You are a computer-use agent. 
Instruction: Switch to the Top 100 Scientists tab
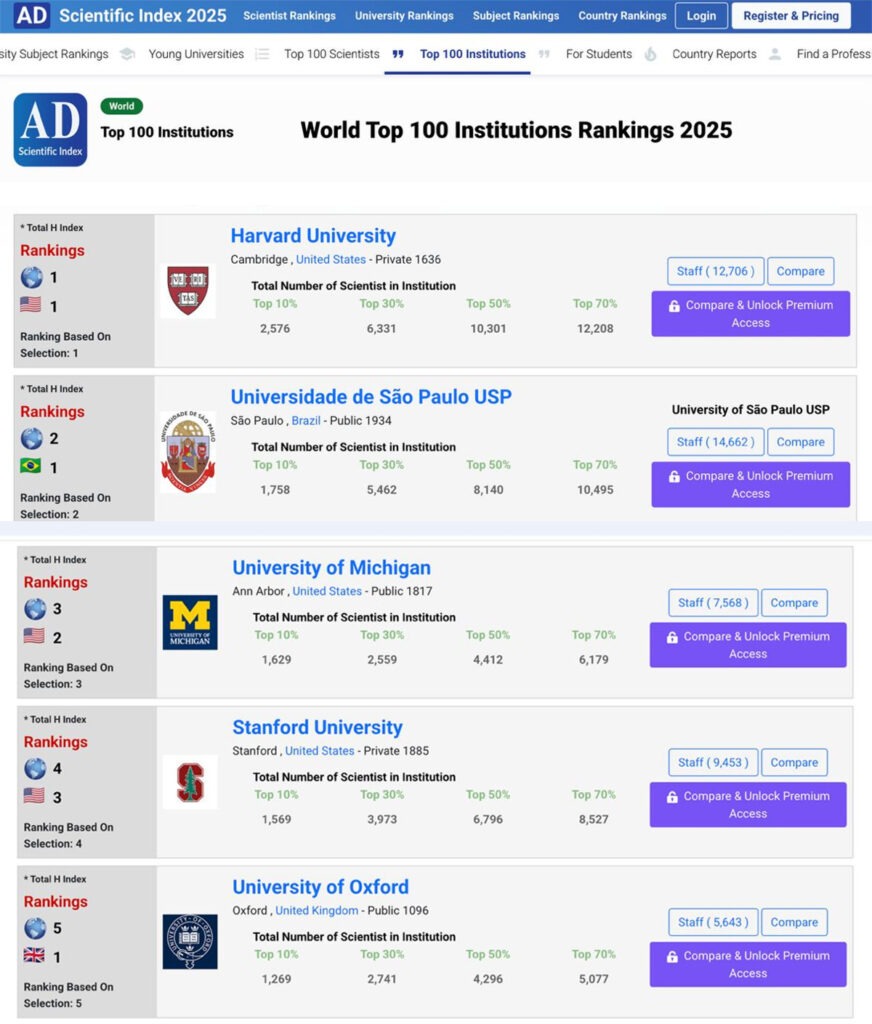(331, 54)
